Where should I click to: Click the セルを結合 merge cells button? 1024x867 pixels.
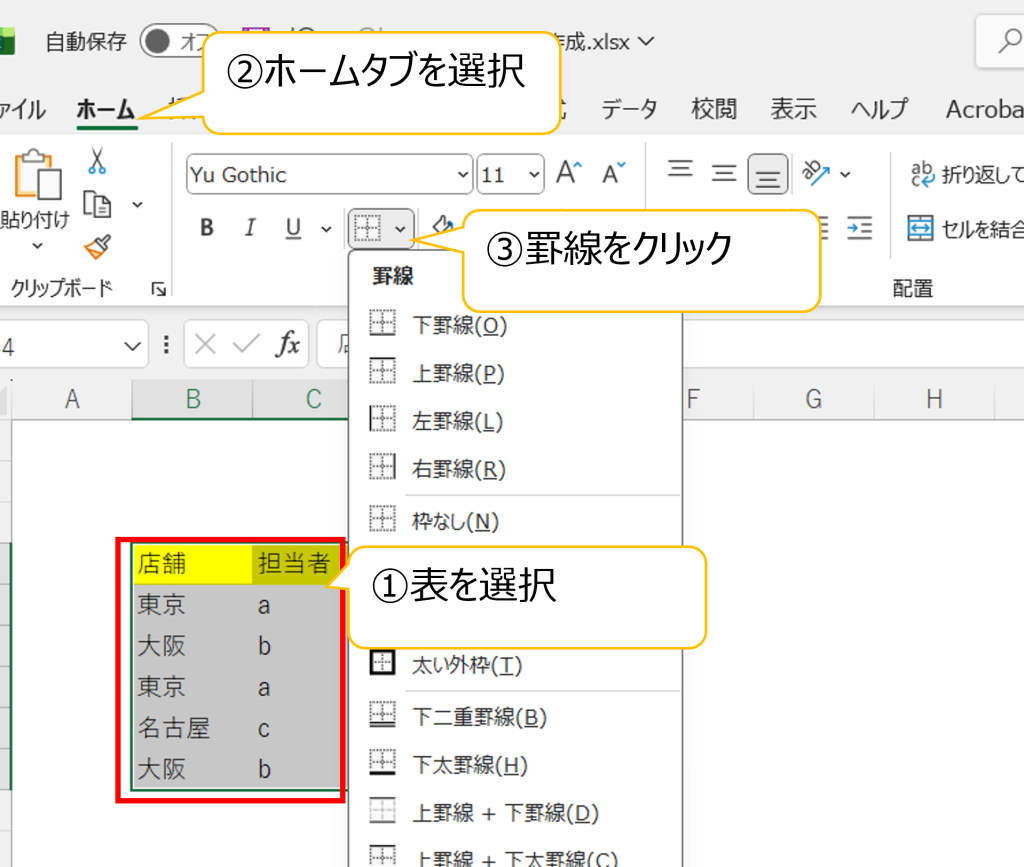(966, 229)
